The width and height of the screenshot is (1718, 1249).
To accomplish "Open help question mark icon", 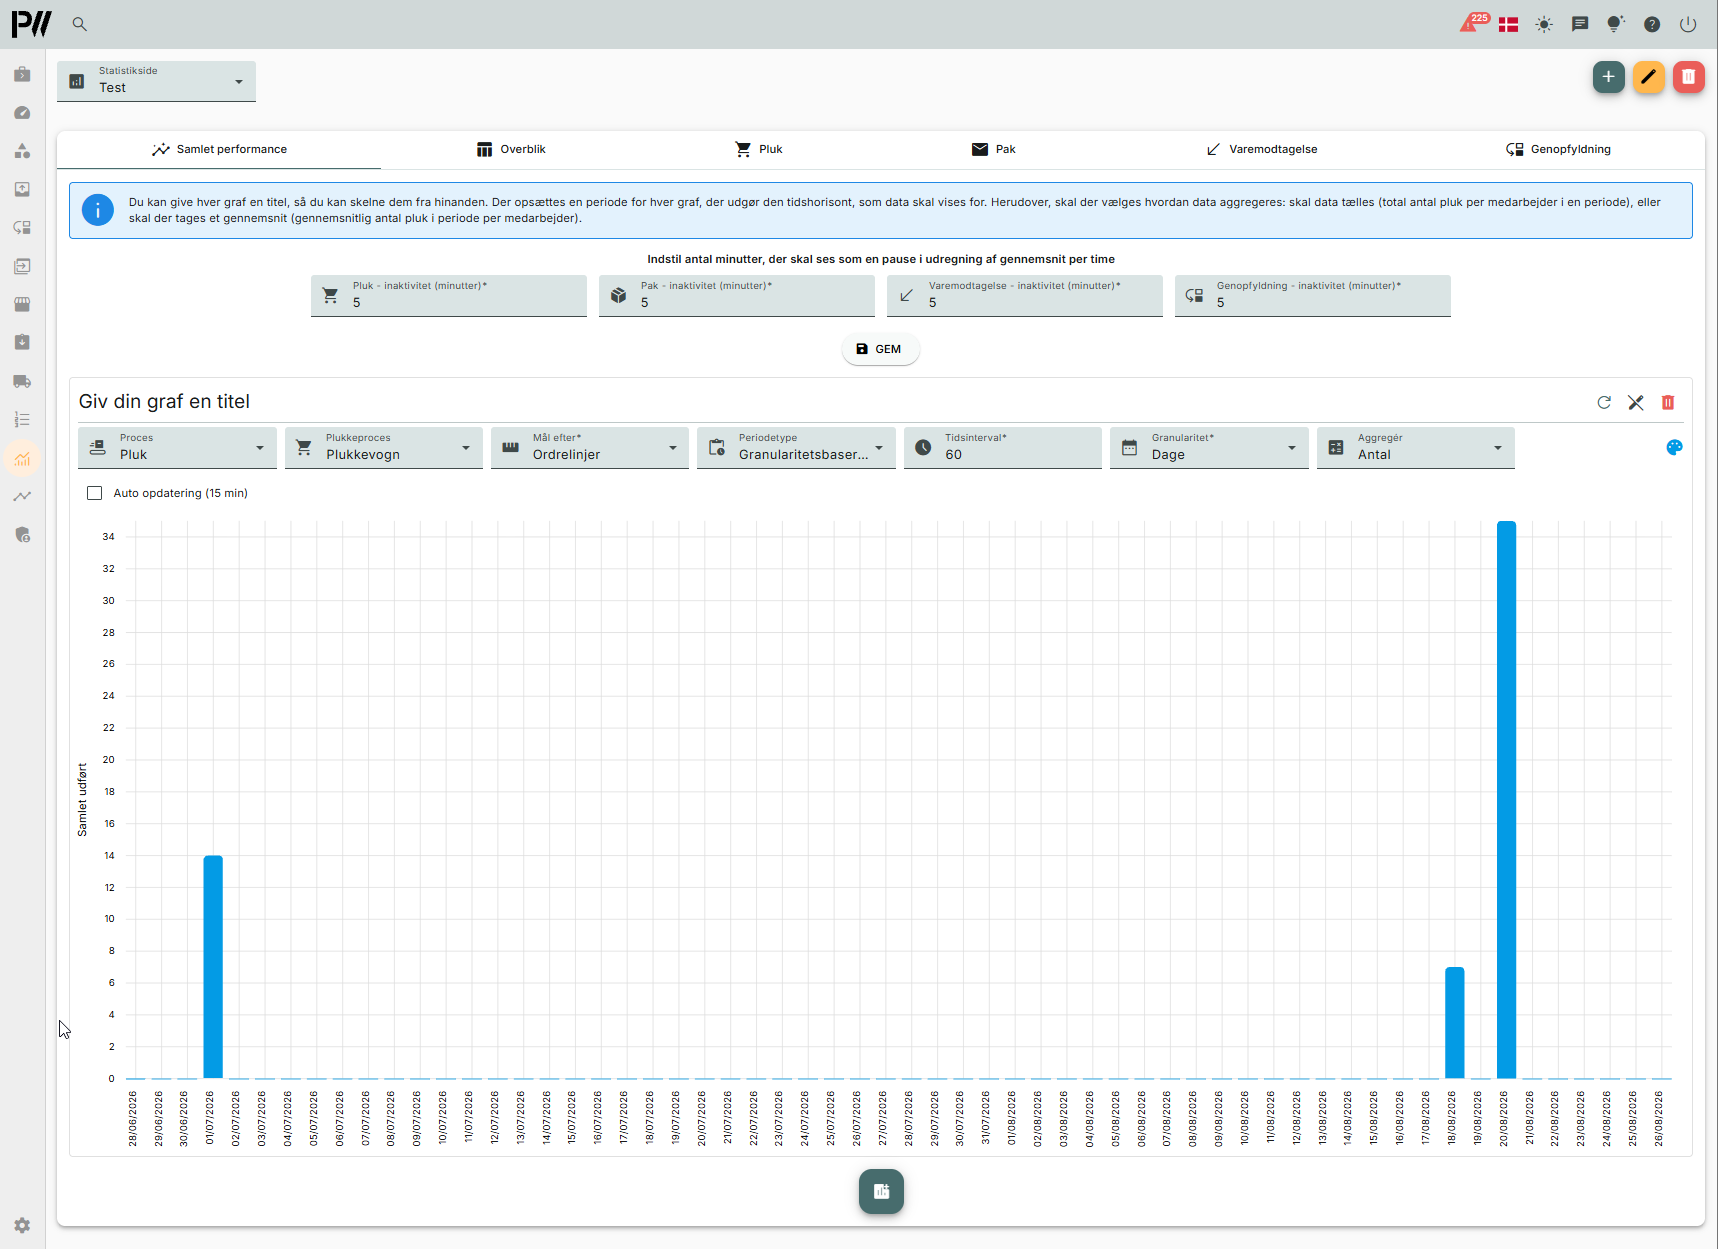I will tap(1652, 24).
